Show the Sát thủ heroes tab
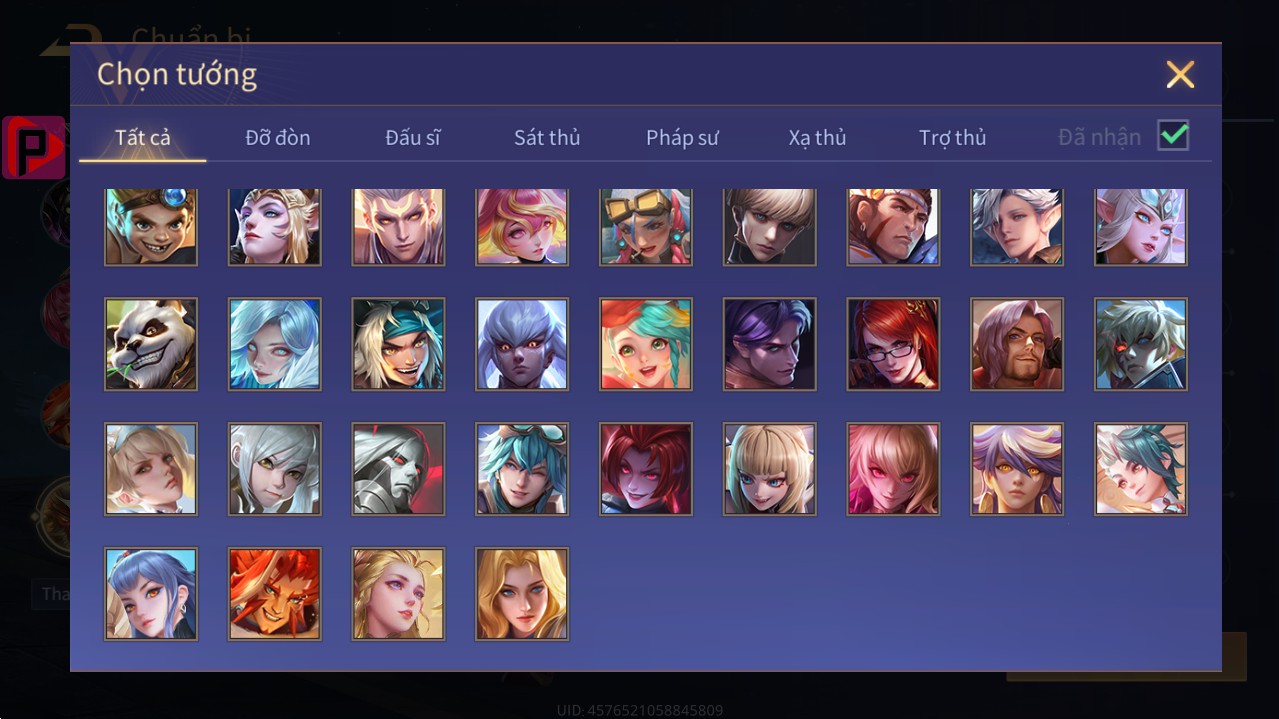 point(547,137)
